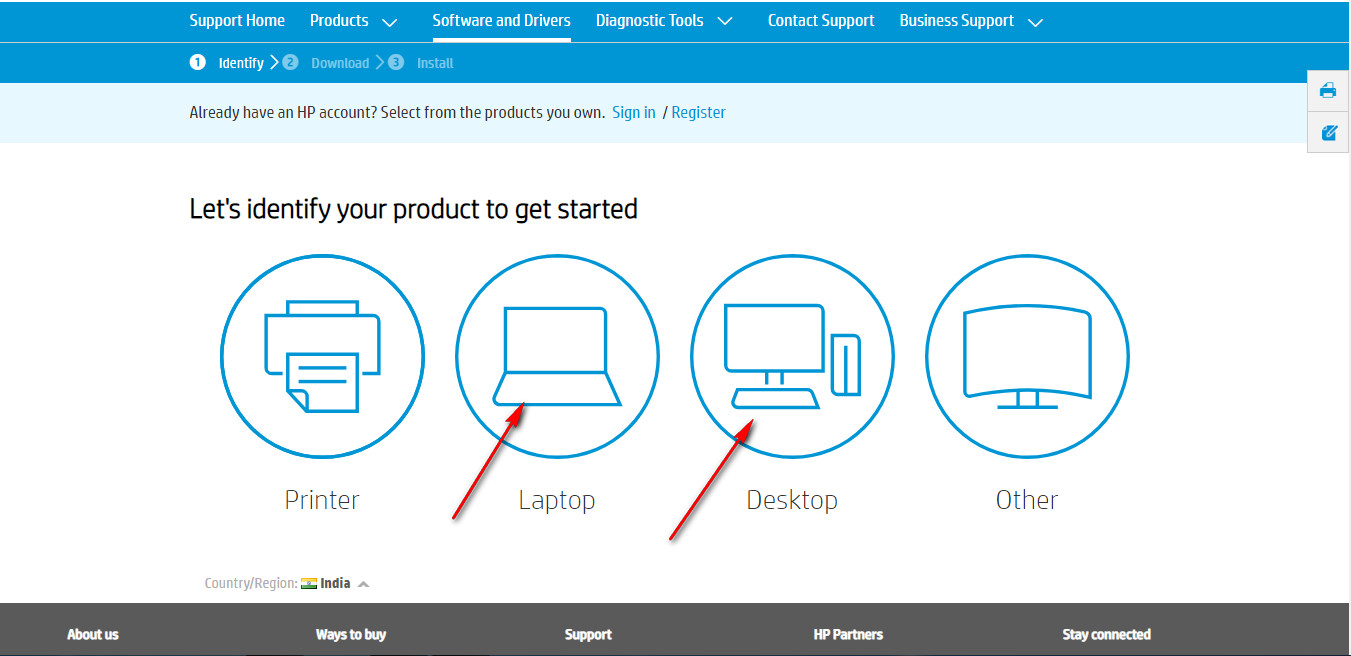Viewport: 1351px width, 656px height.
Task: Open Business Support menu
Action: pyautogui.click(x=957, y=21)
